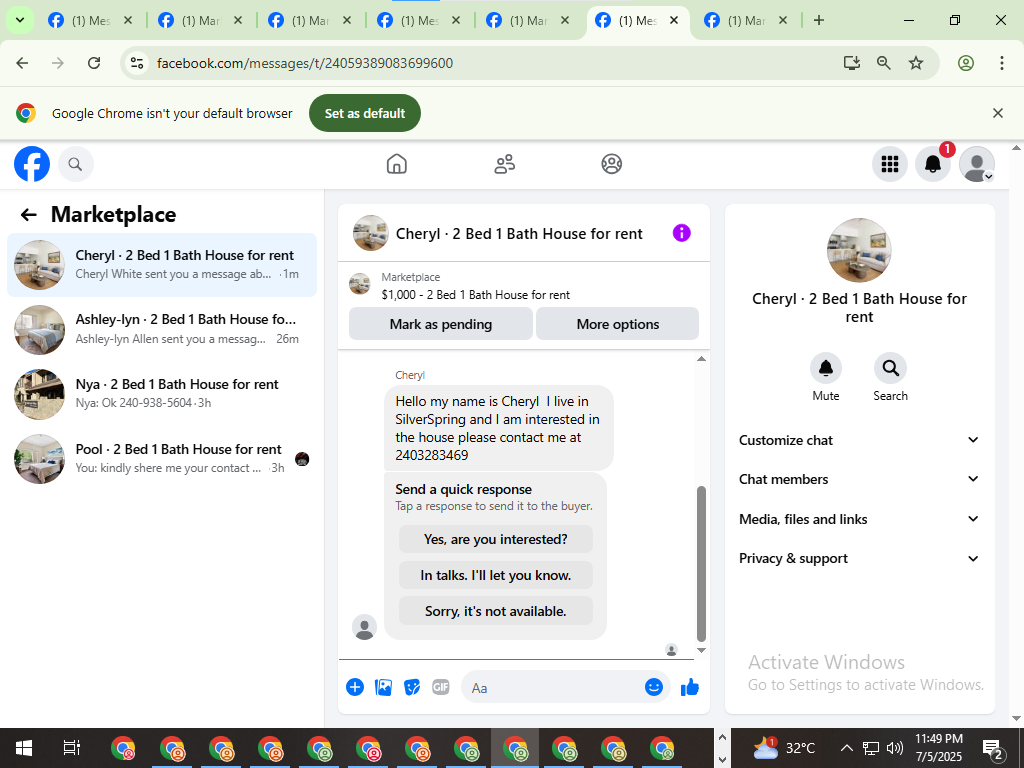Open more actions plus icon in composer
1024x768 pixels.
[x=355, y=687]
